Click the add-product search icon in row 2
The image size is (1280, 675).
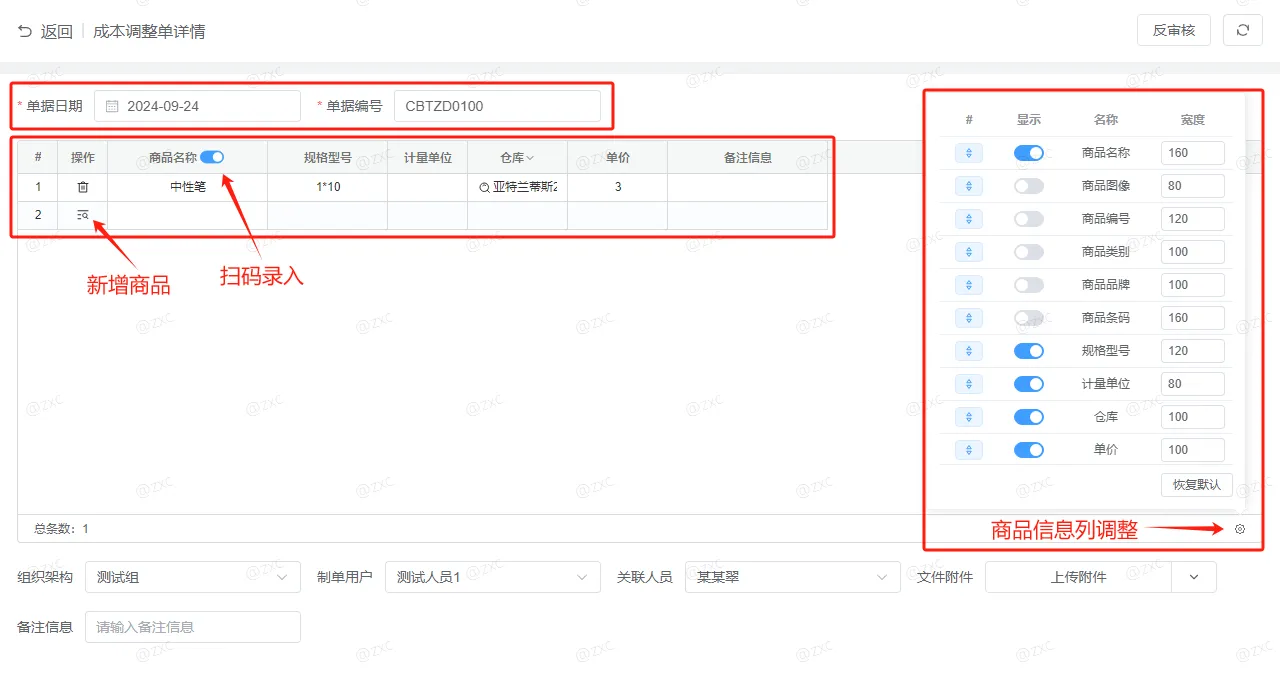83,215
